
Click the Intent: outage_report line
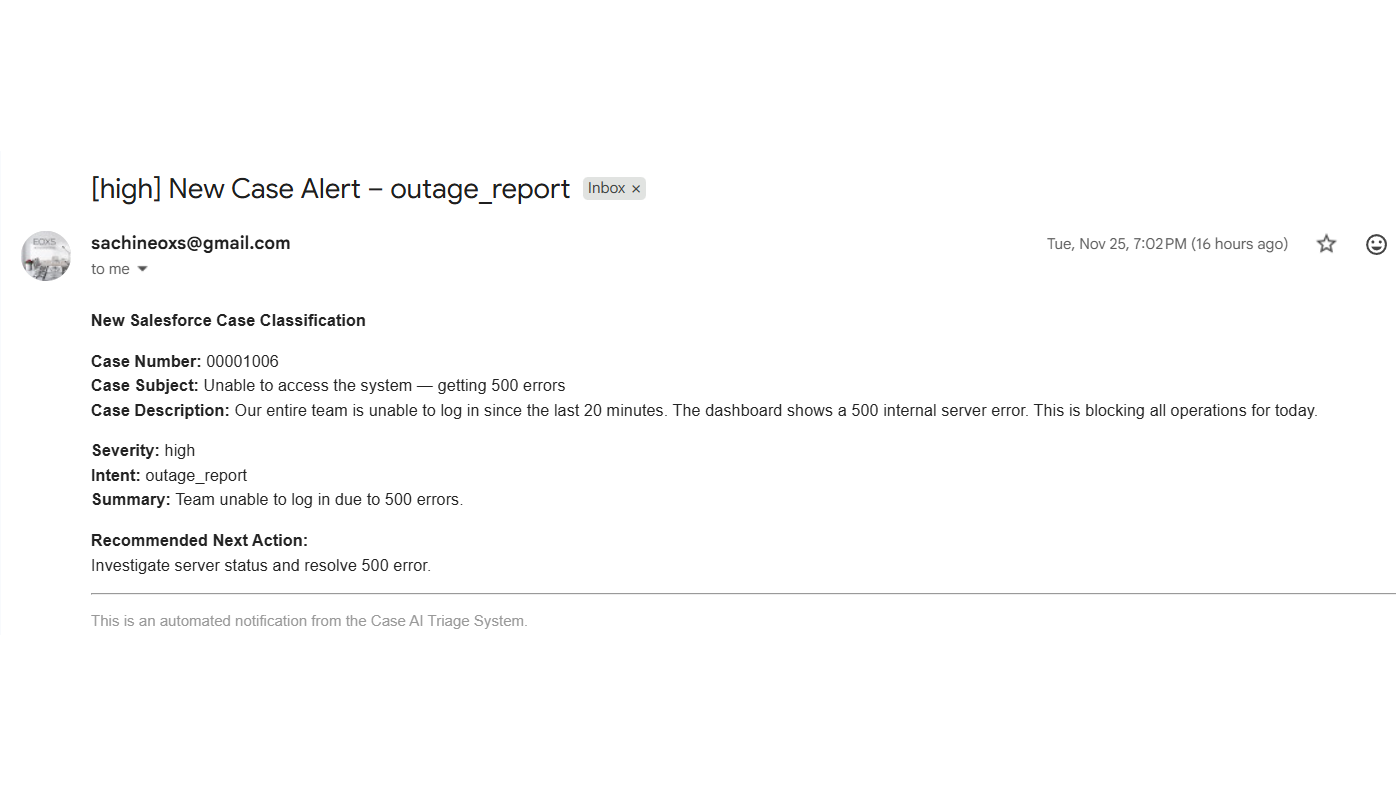pos(169,475)
